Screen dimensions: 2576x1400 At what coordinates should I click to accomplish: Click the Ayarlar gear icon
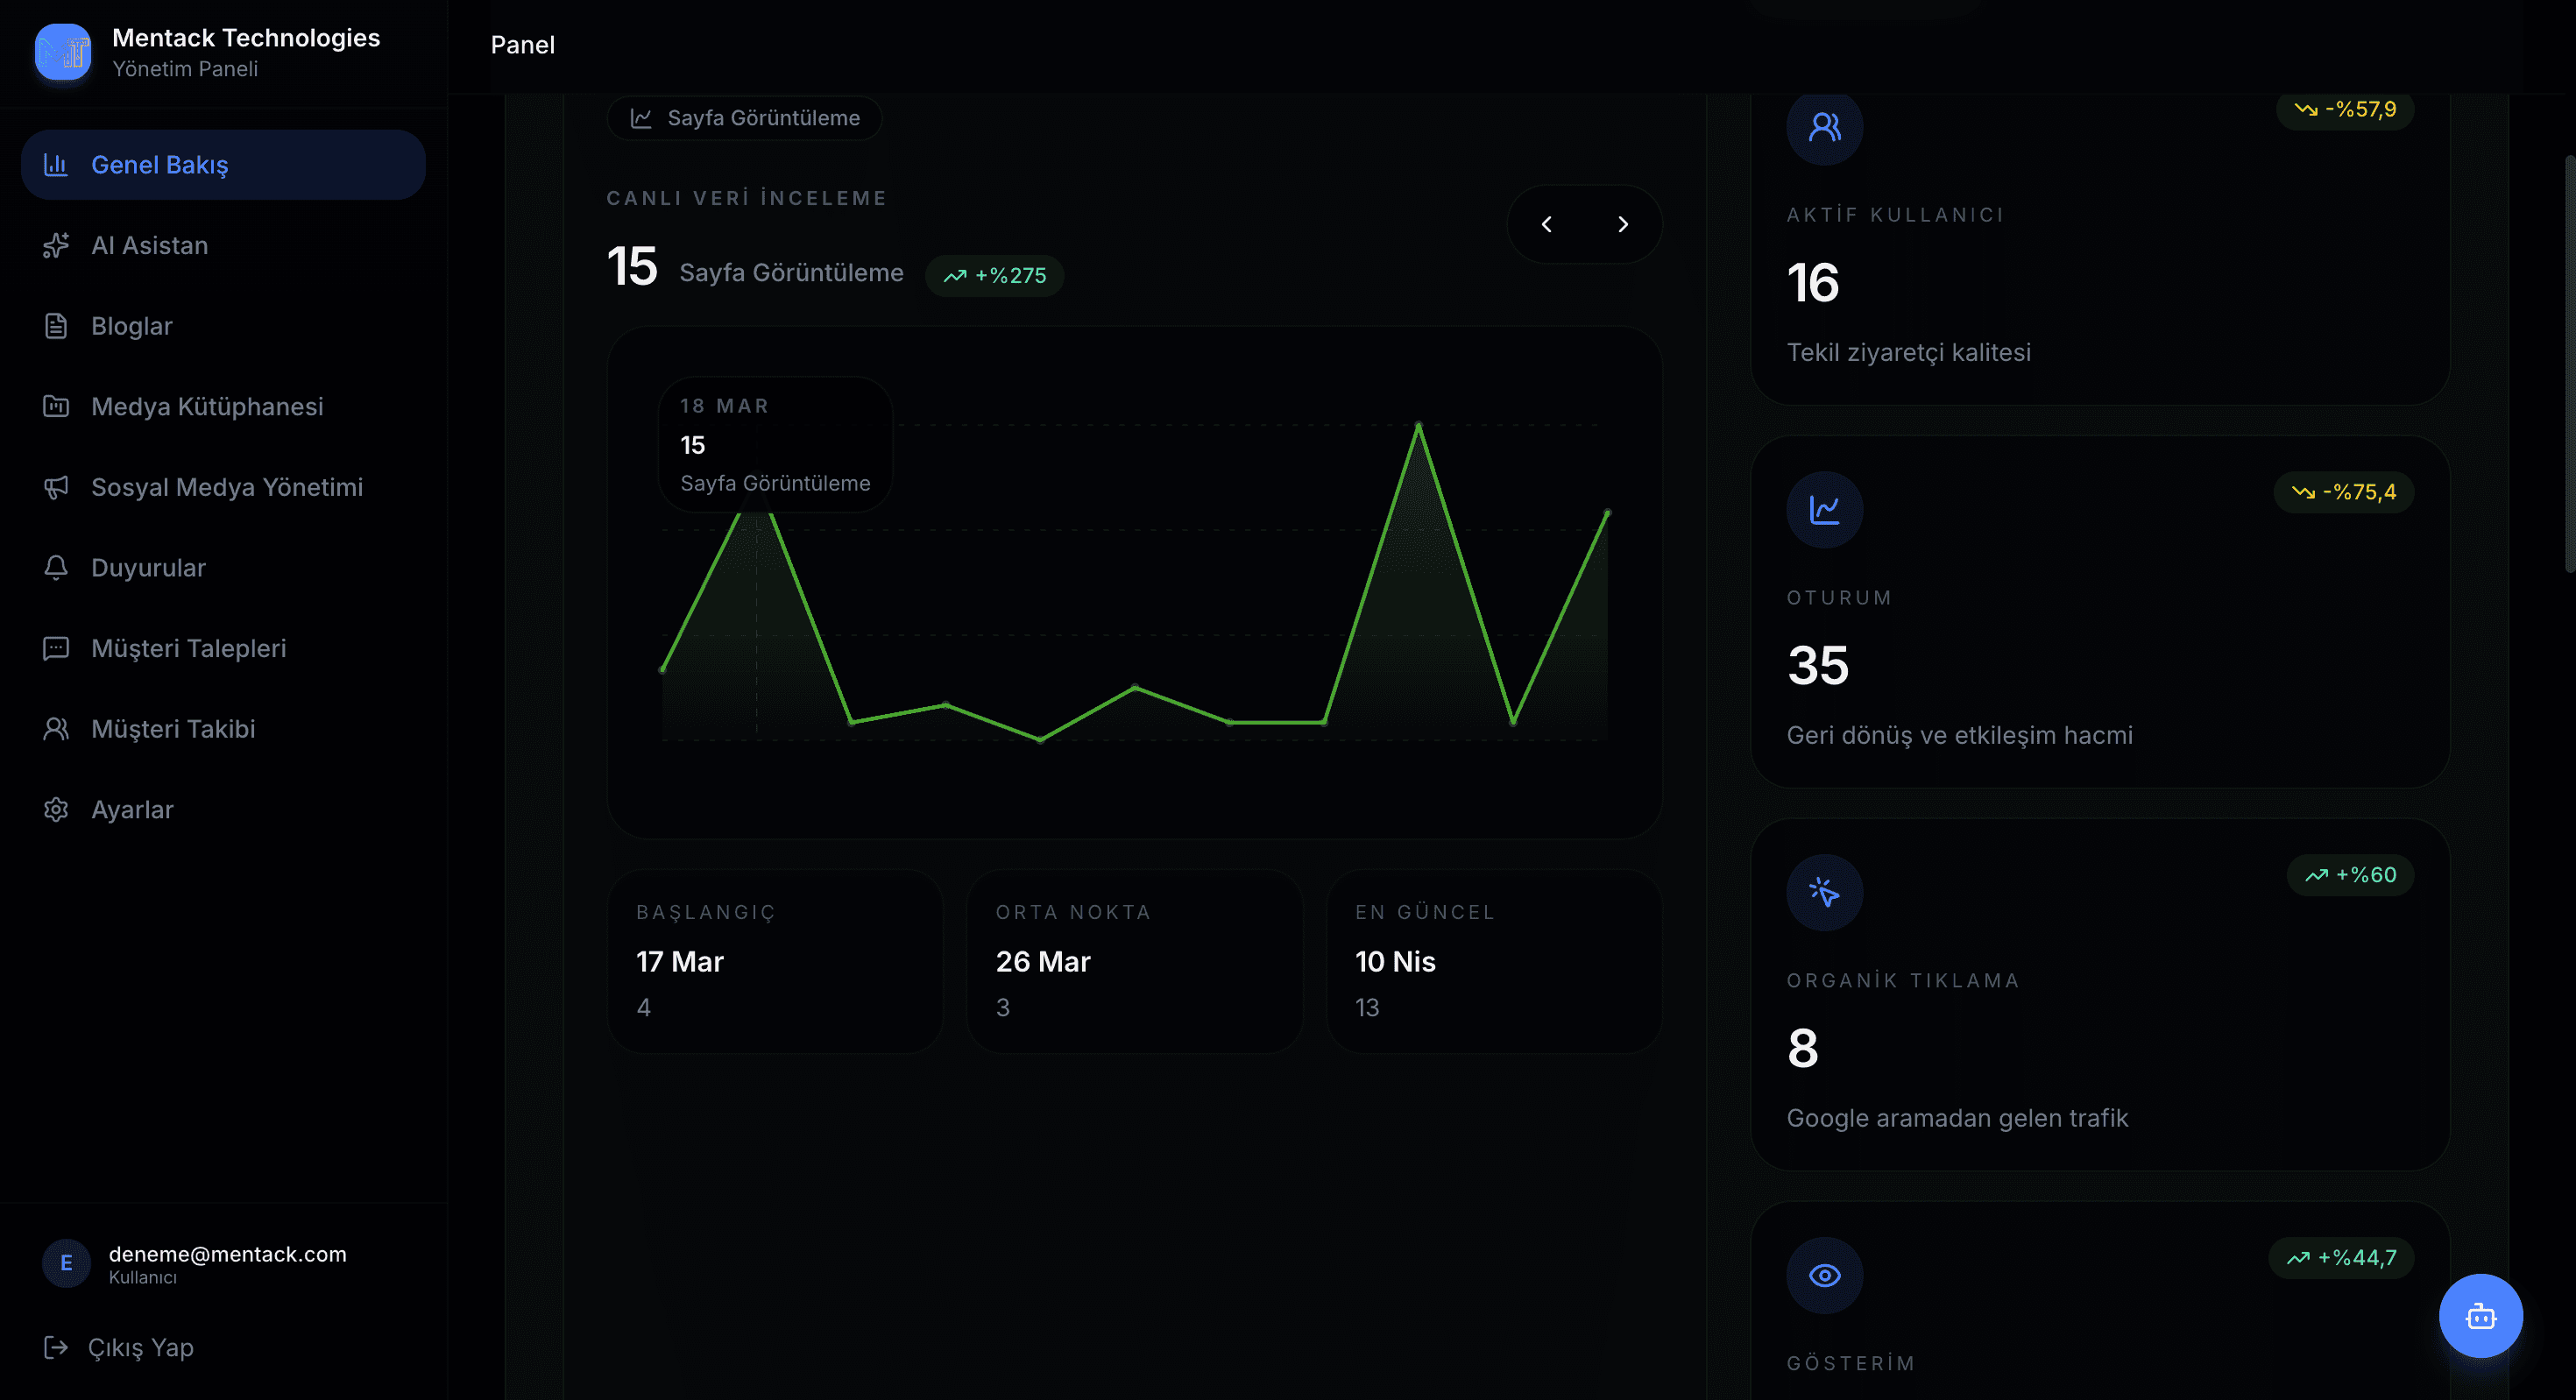coord(56,809)
